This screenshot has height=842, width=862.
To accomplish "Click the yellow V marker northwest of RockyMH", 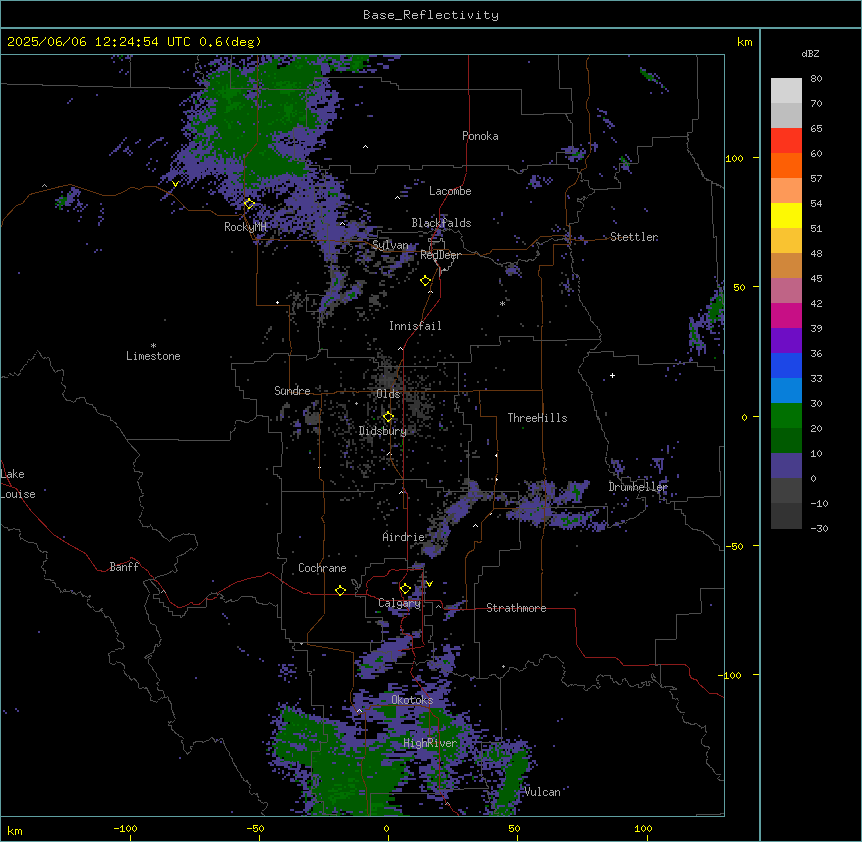I will point(175,184).
